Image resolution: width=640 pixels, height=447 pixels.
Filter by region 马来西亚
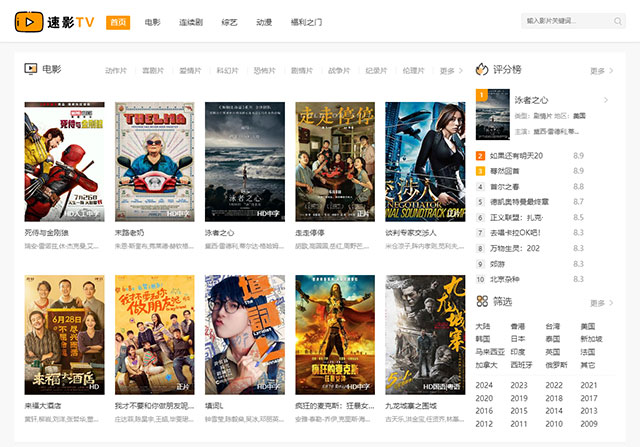(490, 352)
